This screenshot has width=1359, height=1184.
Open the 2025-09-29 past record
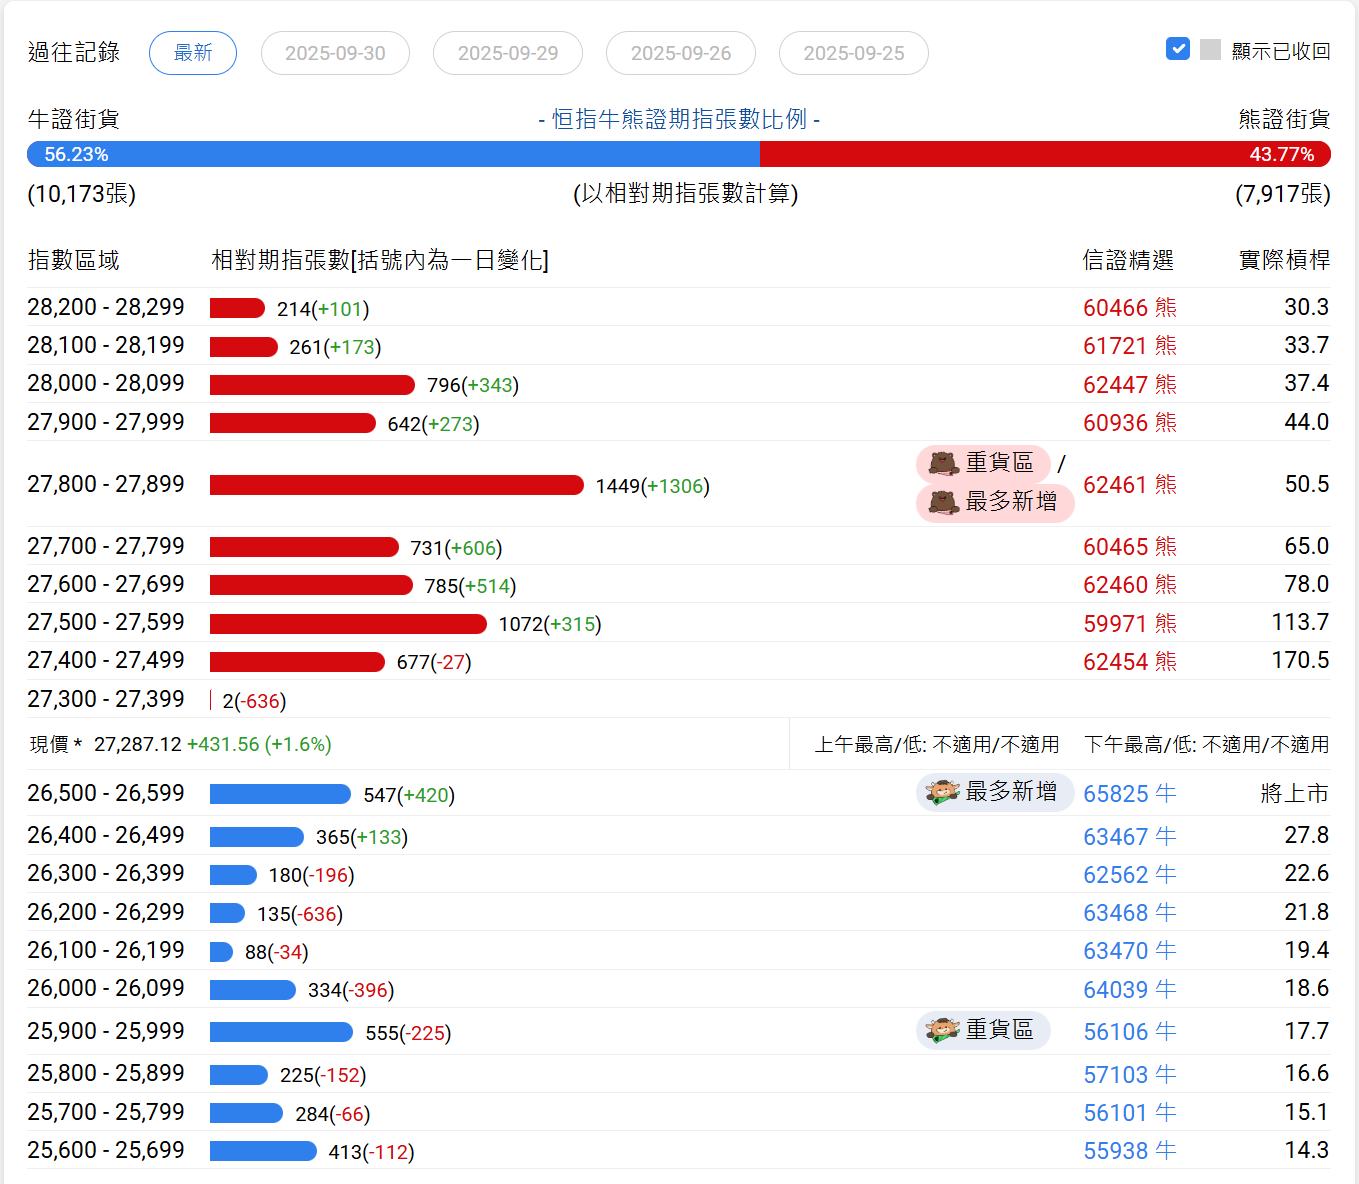[508, 53]
